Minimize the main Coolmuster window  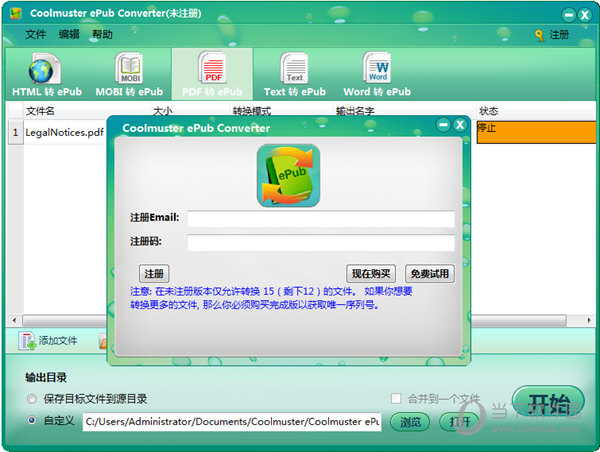tap(569, 15)
